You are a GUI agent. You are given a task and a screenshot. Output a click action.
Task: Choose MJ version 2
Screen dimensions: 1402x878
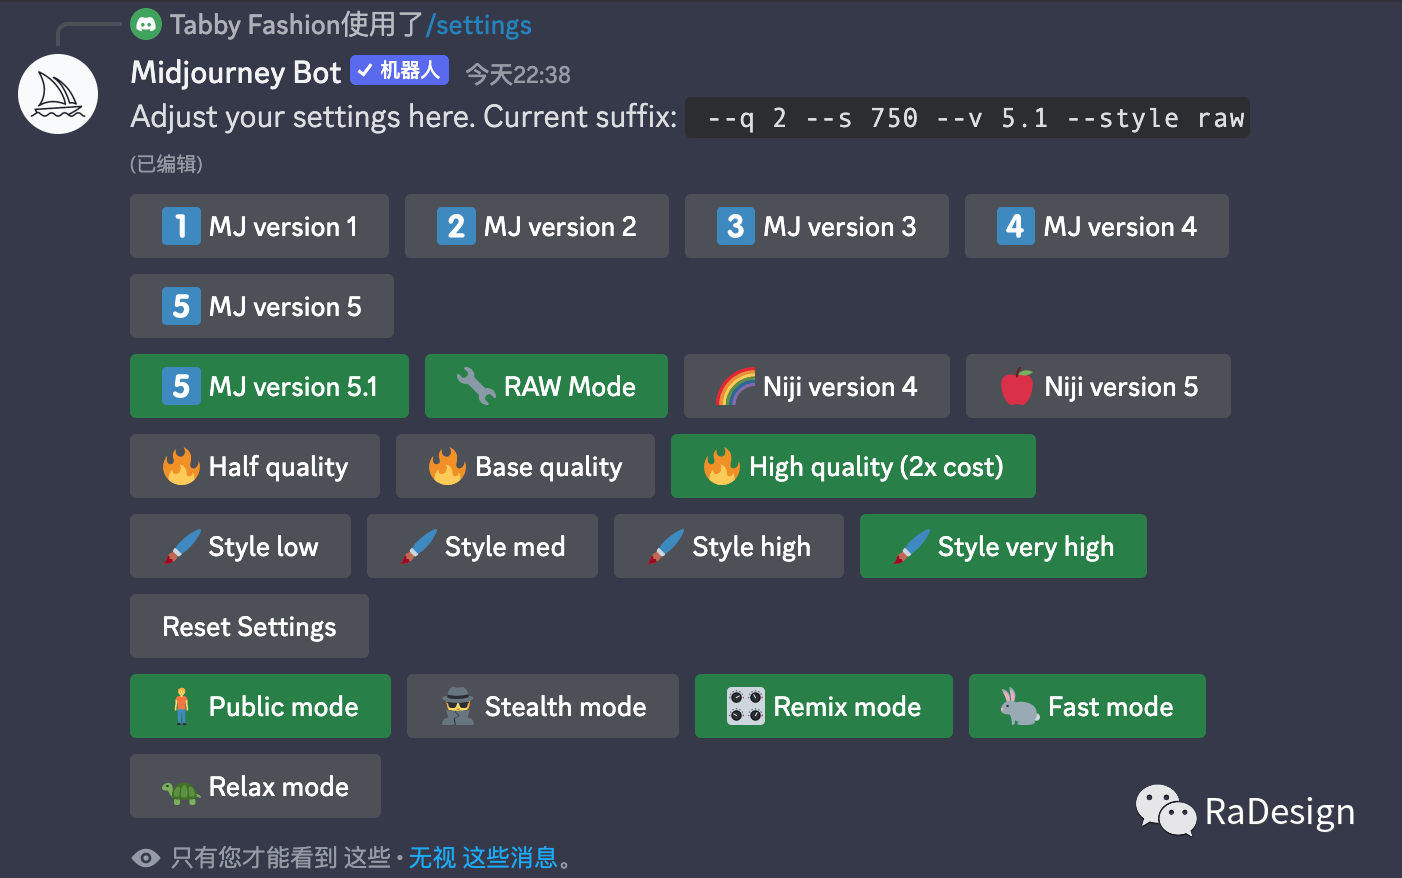click(x=537, y=226)
